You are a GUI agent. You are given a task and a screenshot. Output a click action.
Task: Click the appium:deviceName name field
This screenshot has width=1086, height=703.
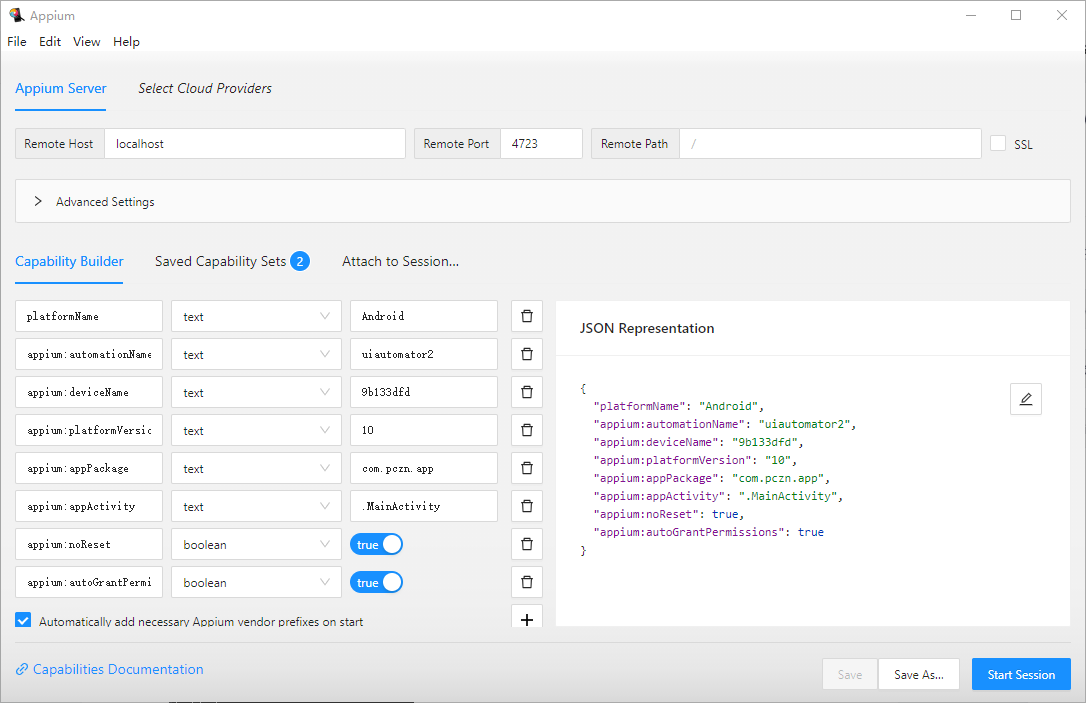click(89, 392)
